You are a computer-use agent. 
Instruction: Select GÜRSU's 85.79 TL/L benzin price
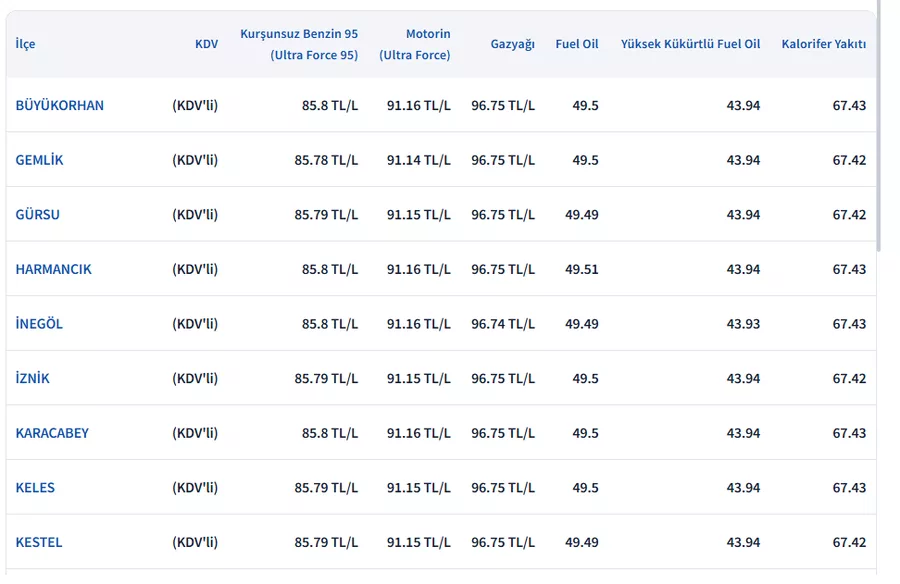[326, 215]
